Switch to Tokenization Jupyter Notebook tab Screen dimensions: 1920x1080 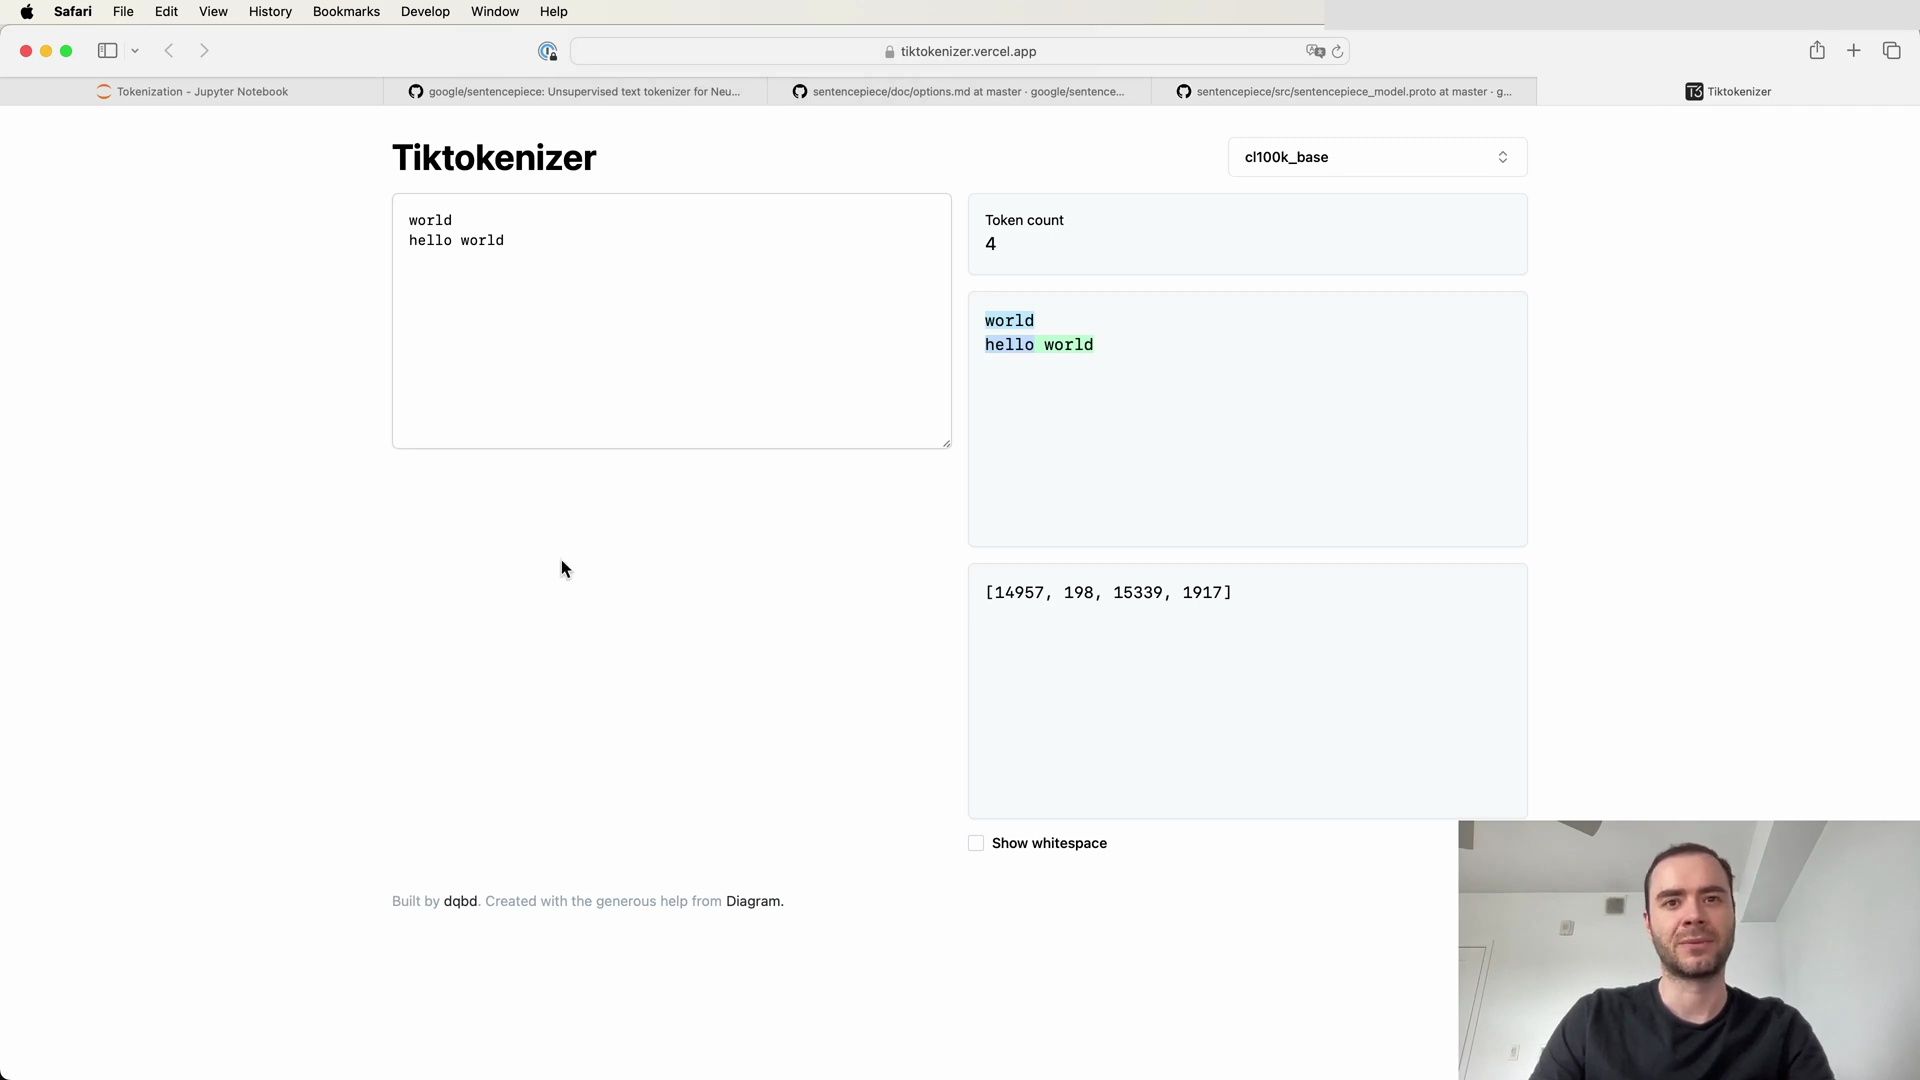(192, 91)
